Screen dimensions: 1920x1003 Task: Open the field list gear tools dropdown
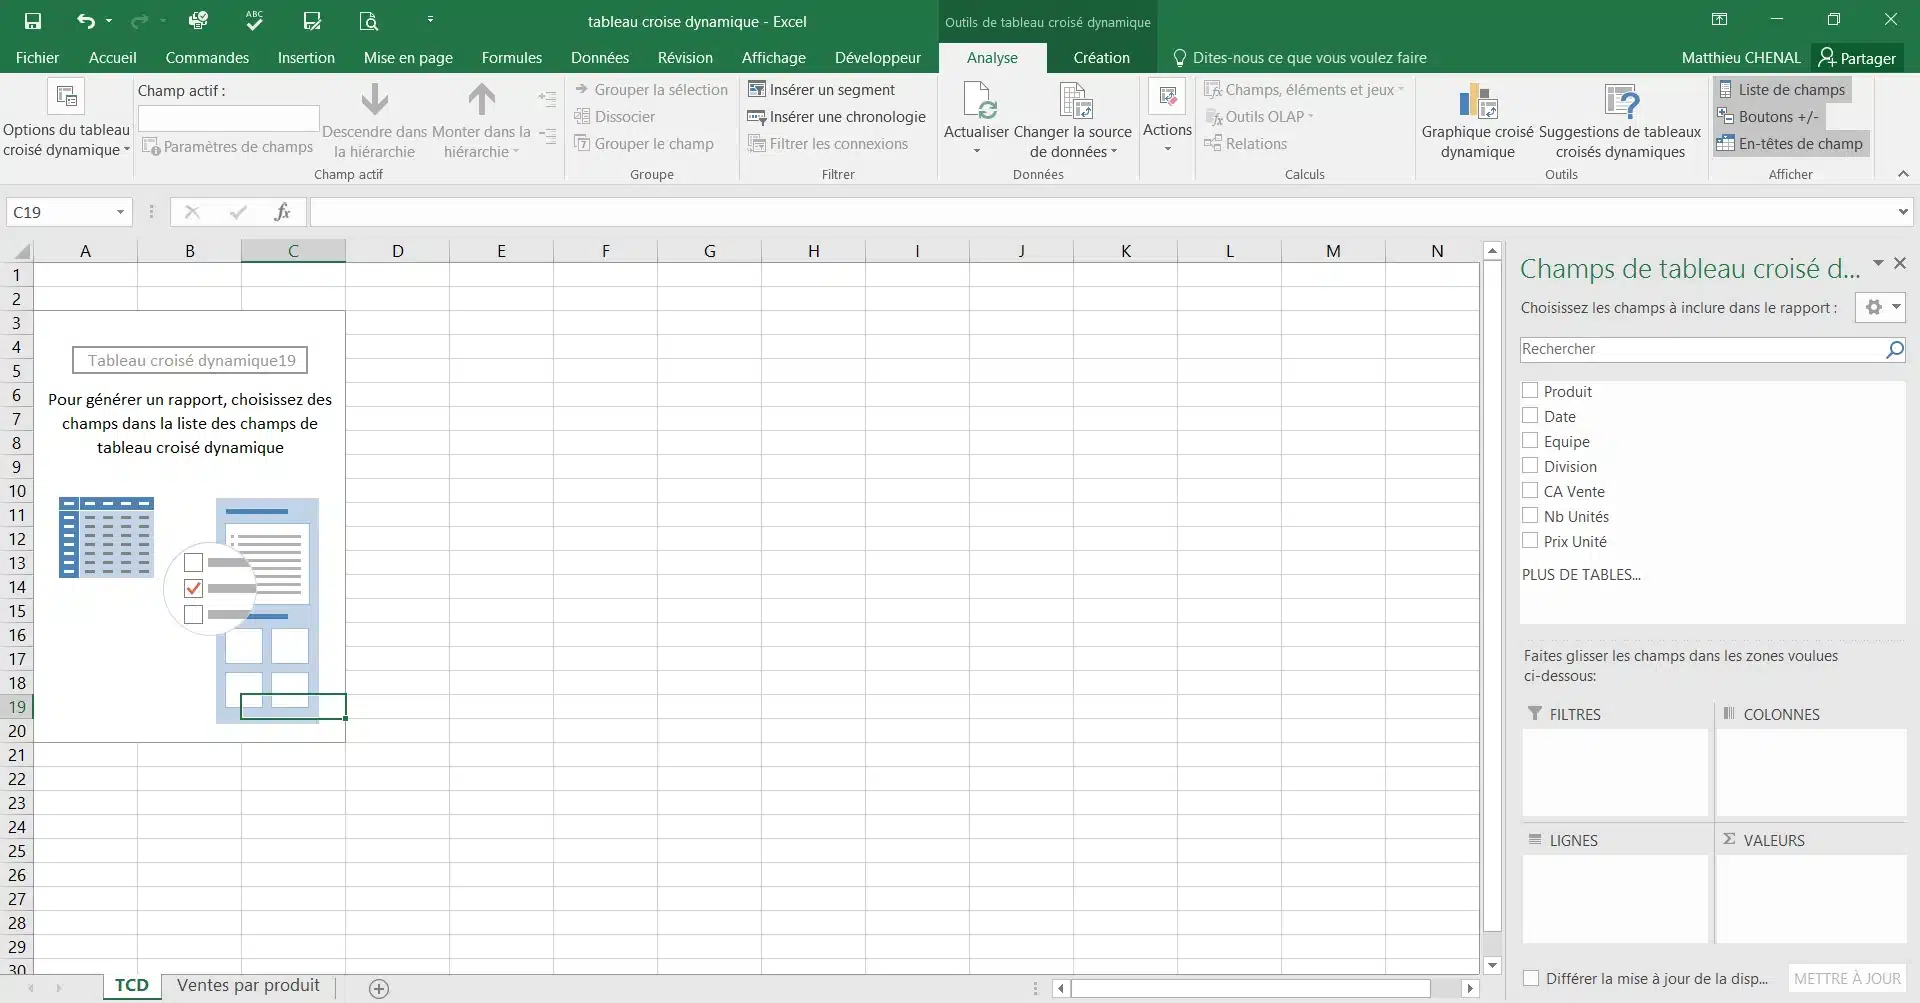(x=1880, y=308)
